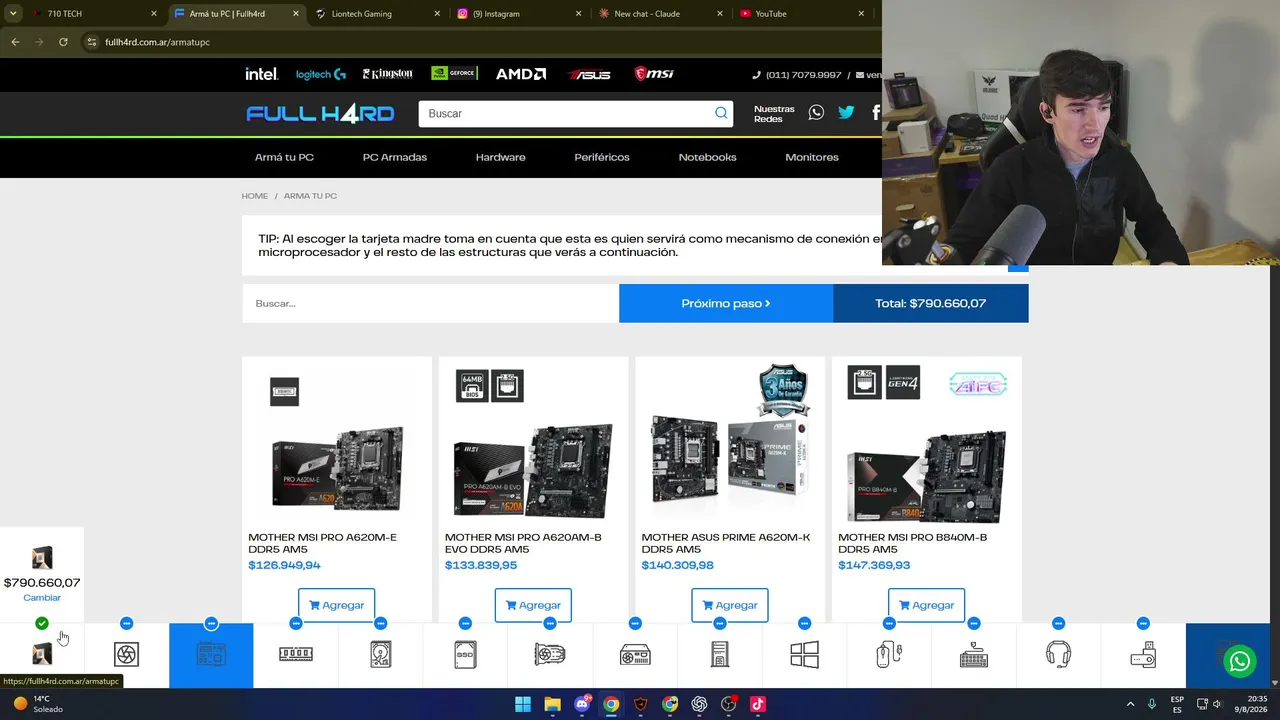The height and width of the screenshot is (720, 1280).
Task: Open the Hardware menu
Action: click(x=501, y=157)
